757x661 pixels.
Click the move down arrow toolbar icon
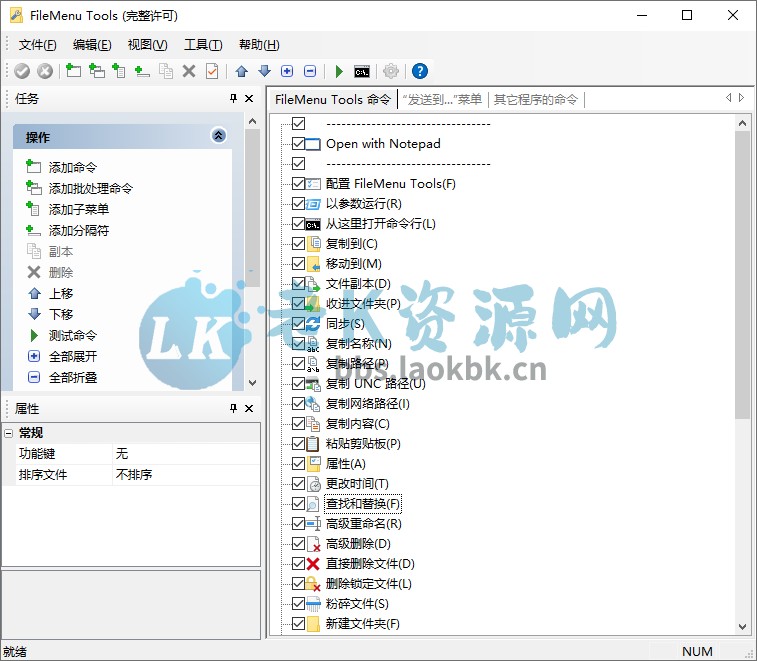(x=264, y=71)
